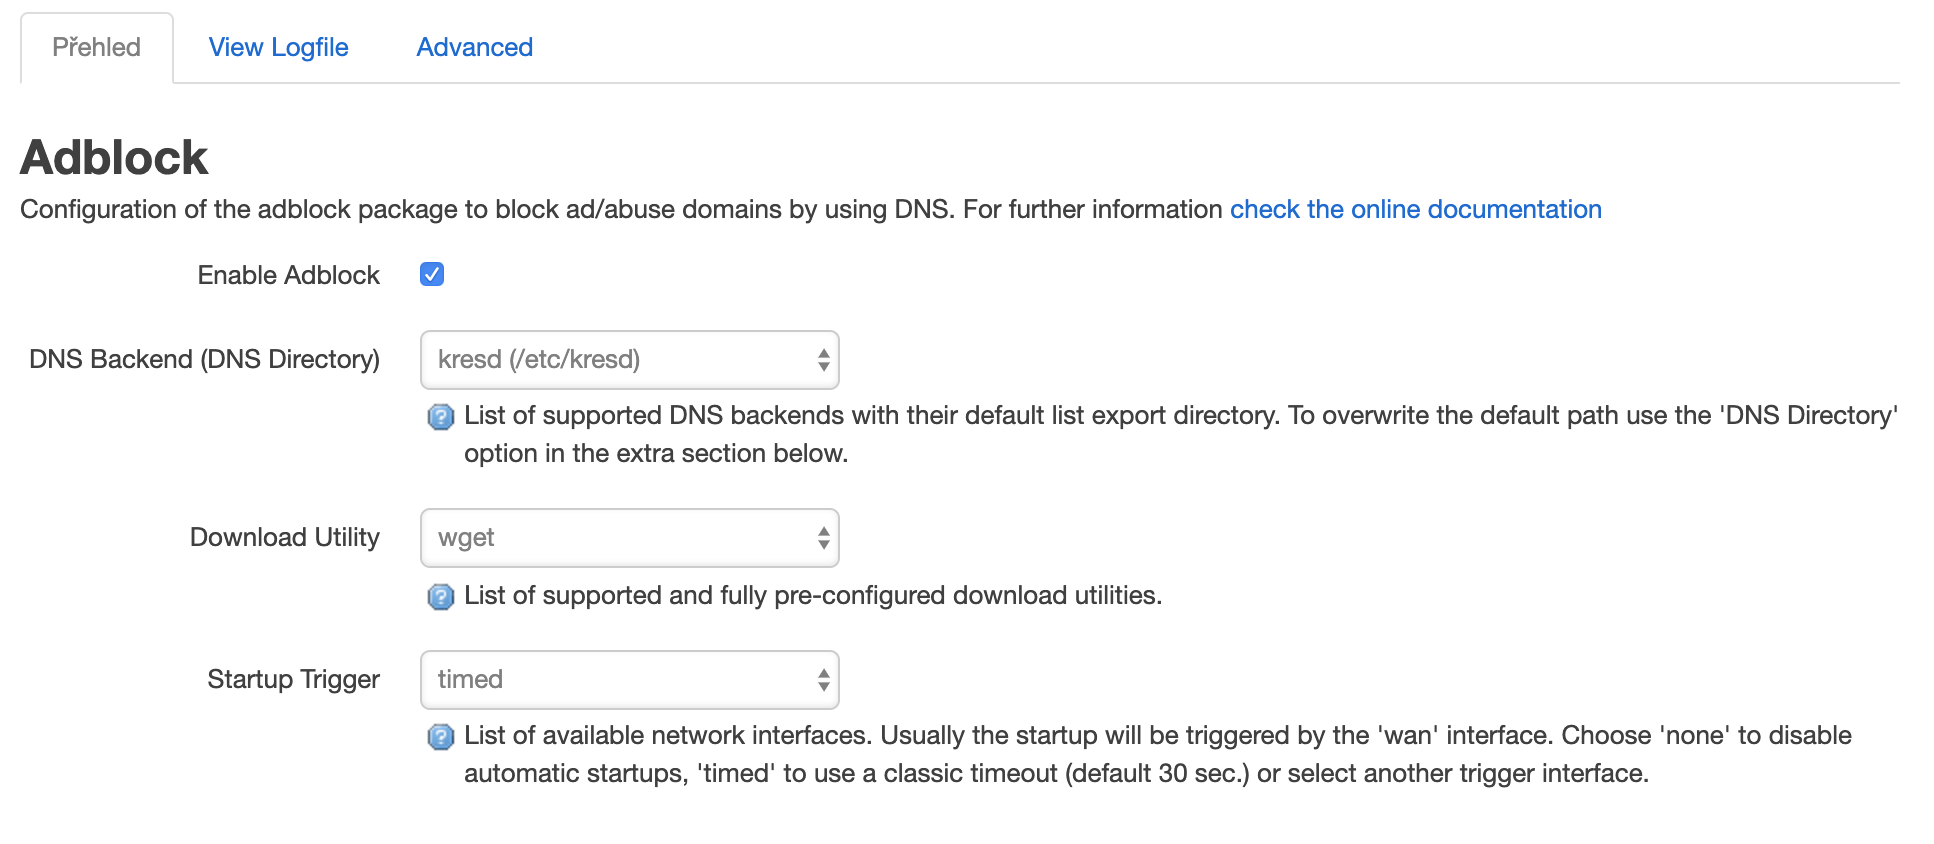Image resolution: width=1934 pixels, height=844 pixels.
Task: Switch to the View Logfile tab
Action: [x=278, y=47]
